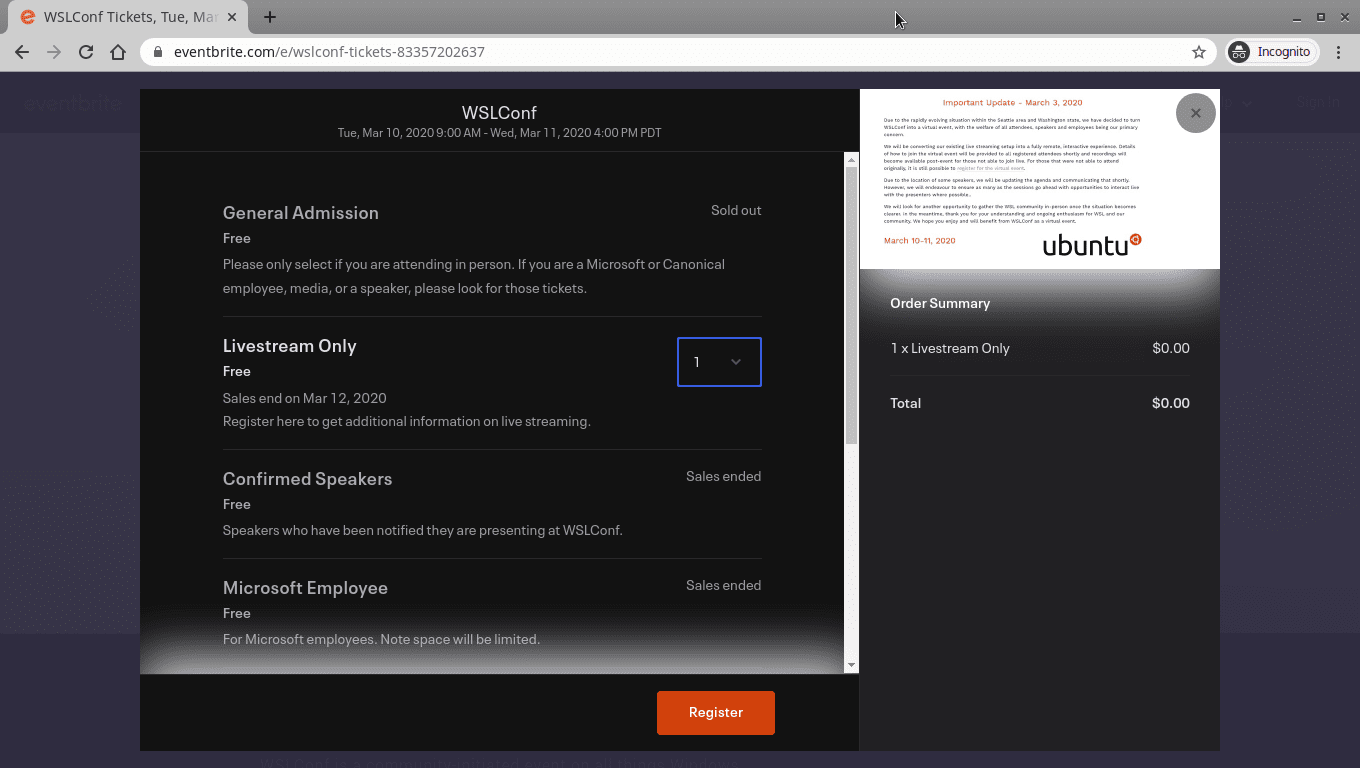This screenshot has width=1360, height=768.
Task: Click the Total label in summary
Action: click(x=906, y=403)
